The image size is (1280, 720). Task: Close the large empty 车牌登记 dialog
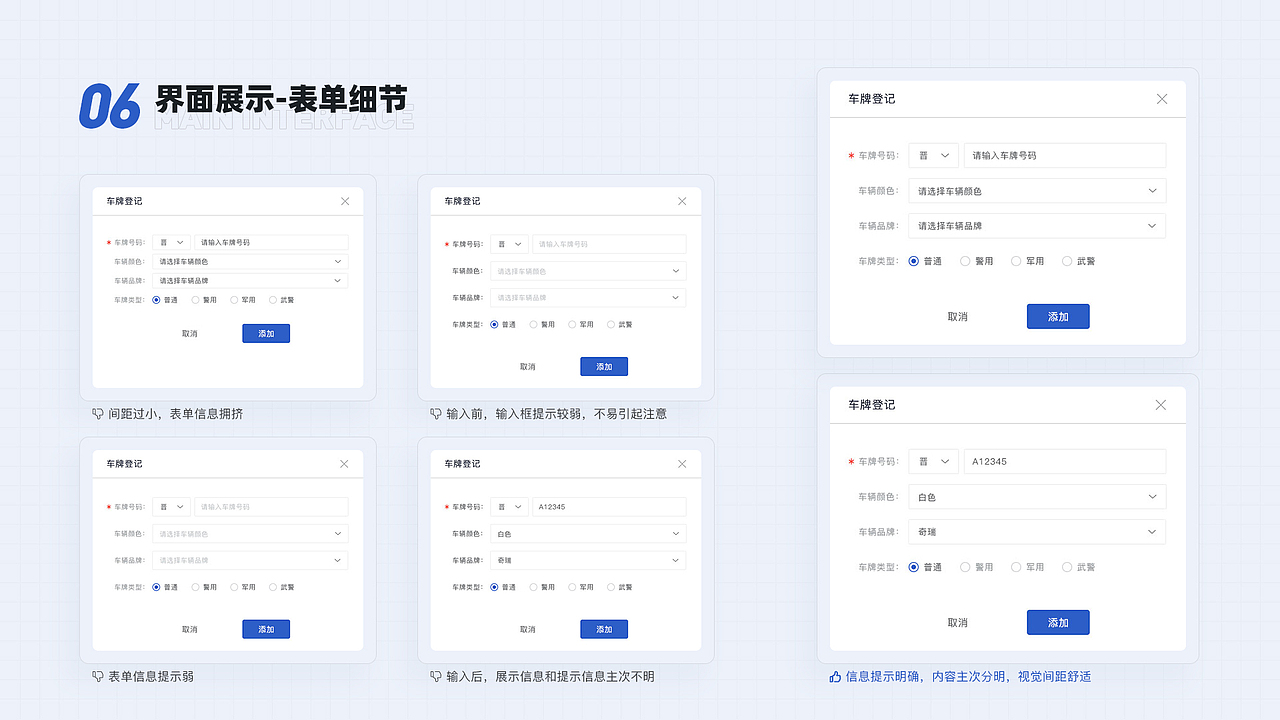coord(1161,99)
